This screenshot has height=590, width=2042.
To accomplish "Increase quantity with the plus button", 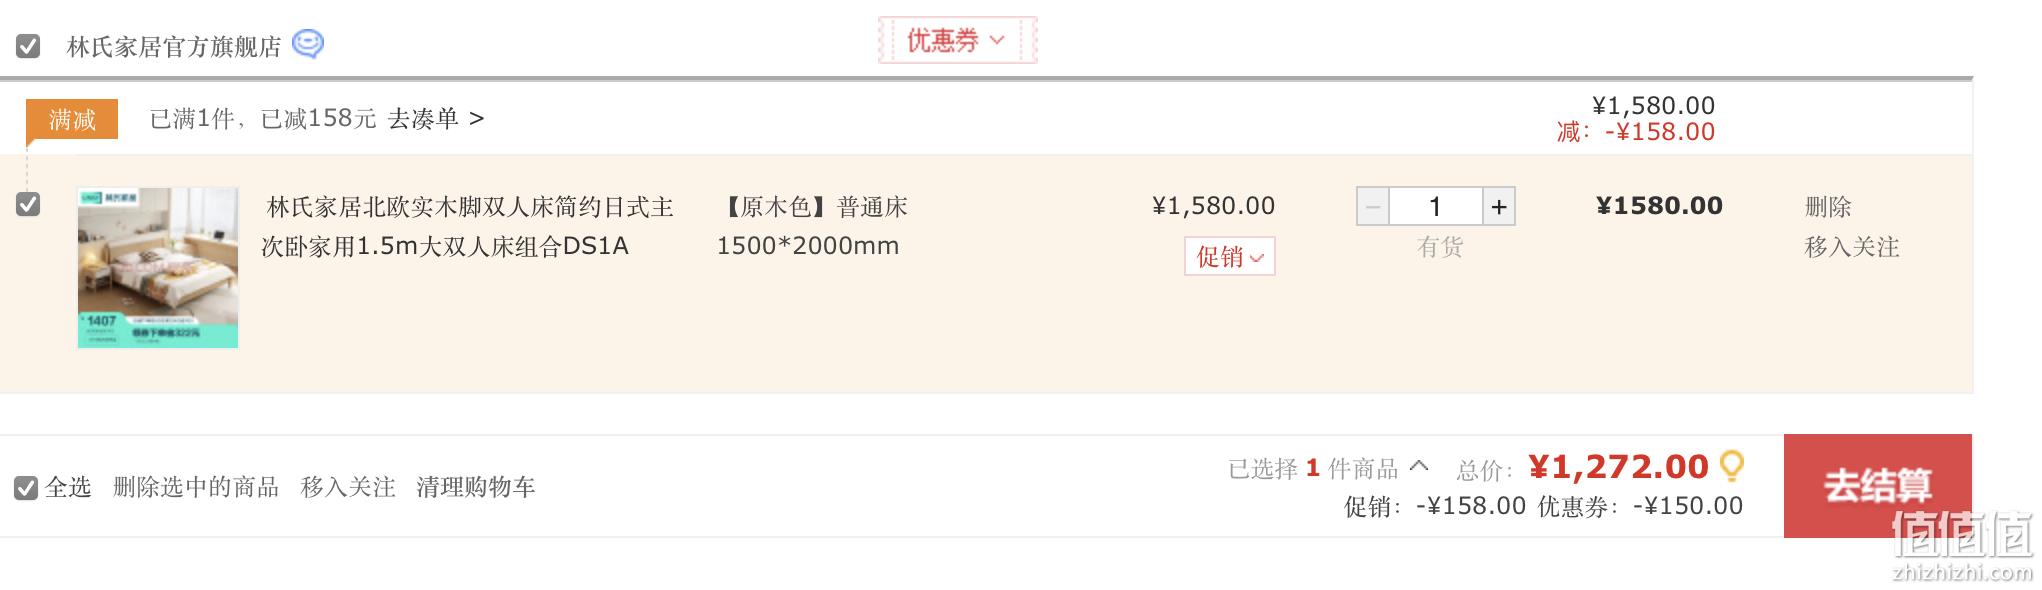I will (1498, 207).
